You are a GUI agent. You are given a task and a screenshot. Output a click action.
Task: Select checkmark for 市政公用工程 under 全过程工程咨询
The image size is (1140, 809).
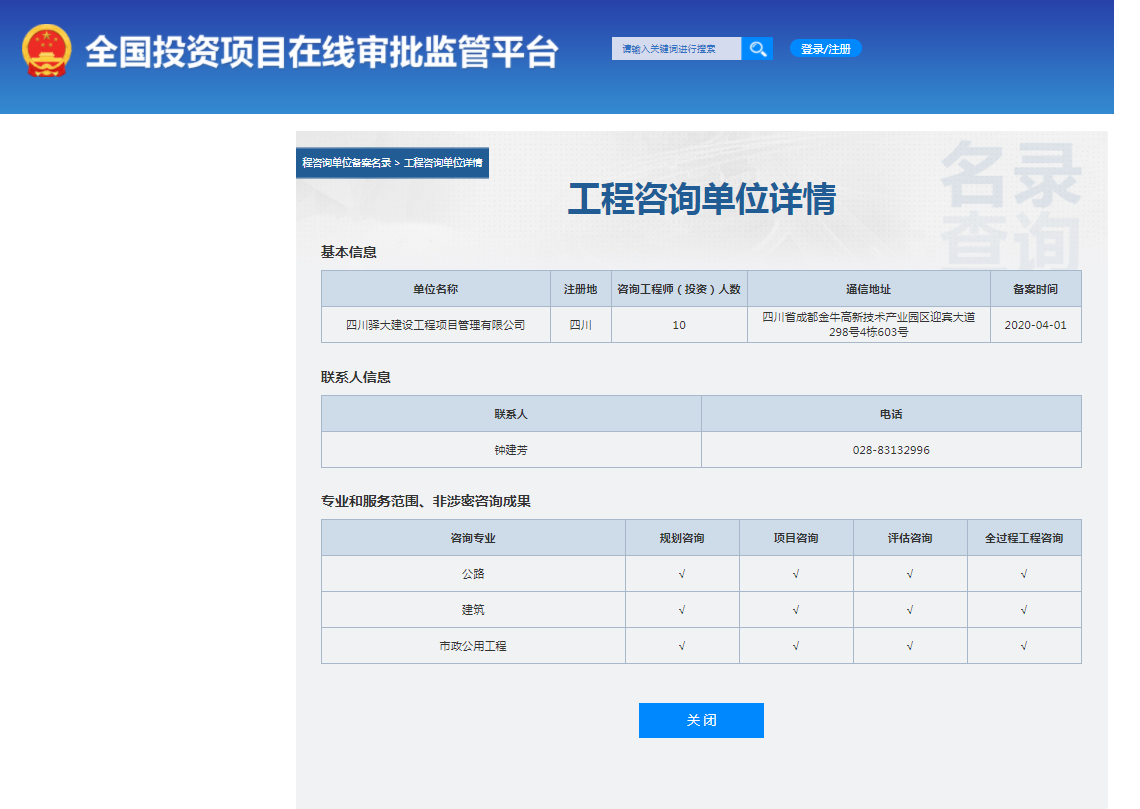(x=1024, y=645)
